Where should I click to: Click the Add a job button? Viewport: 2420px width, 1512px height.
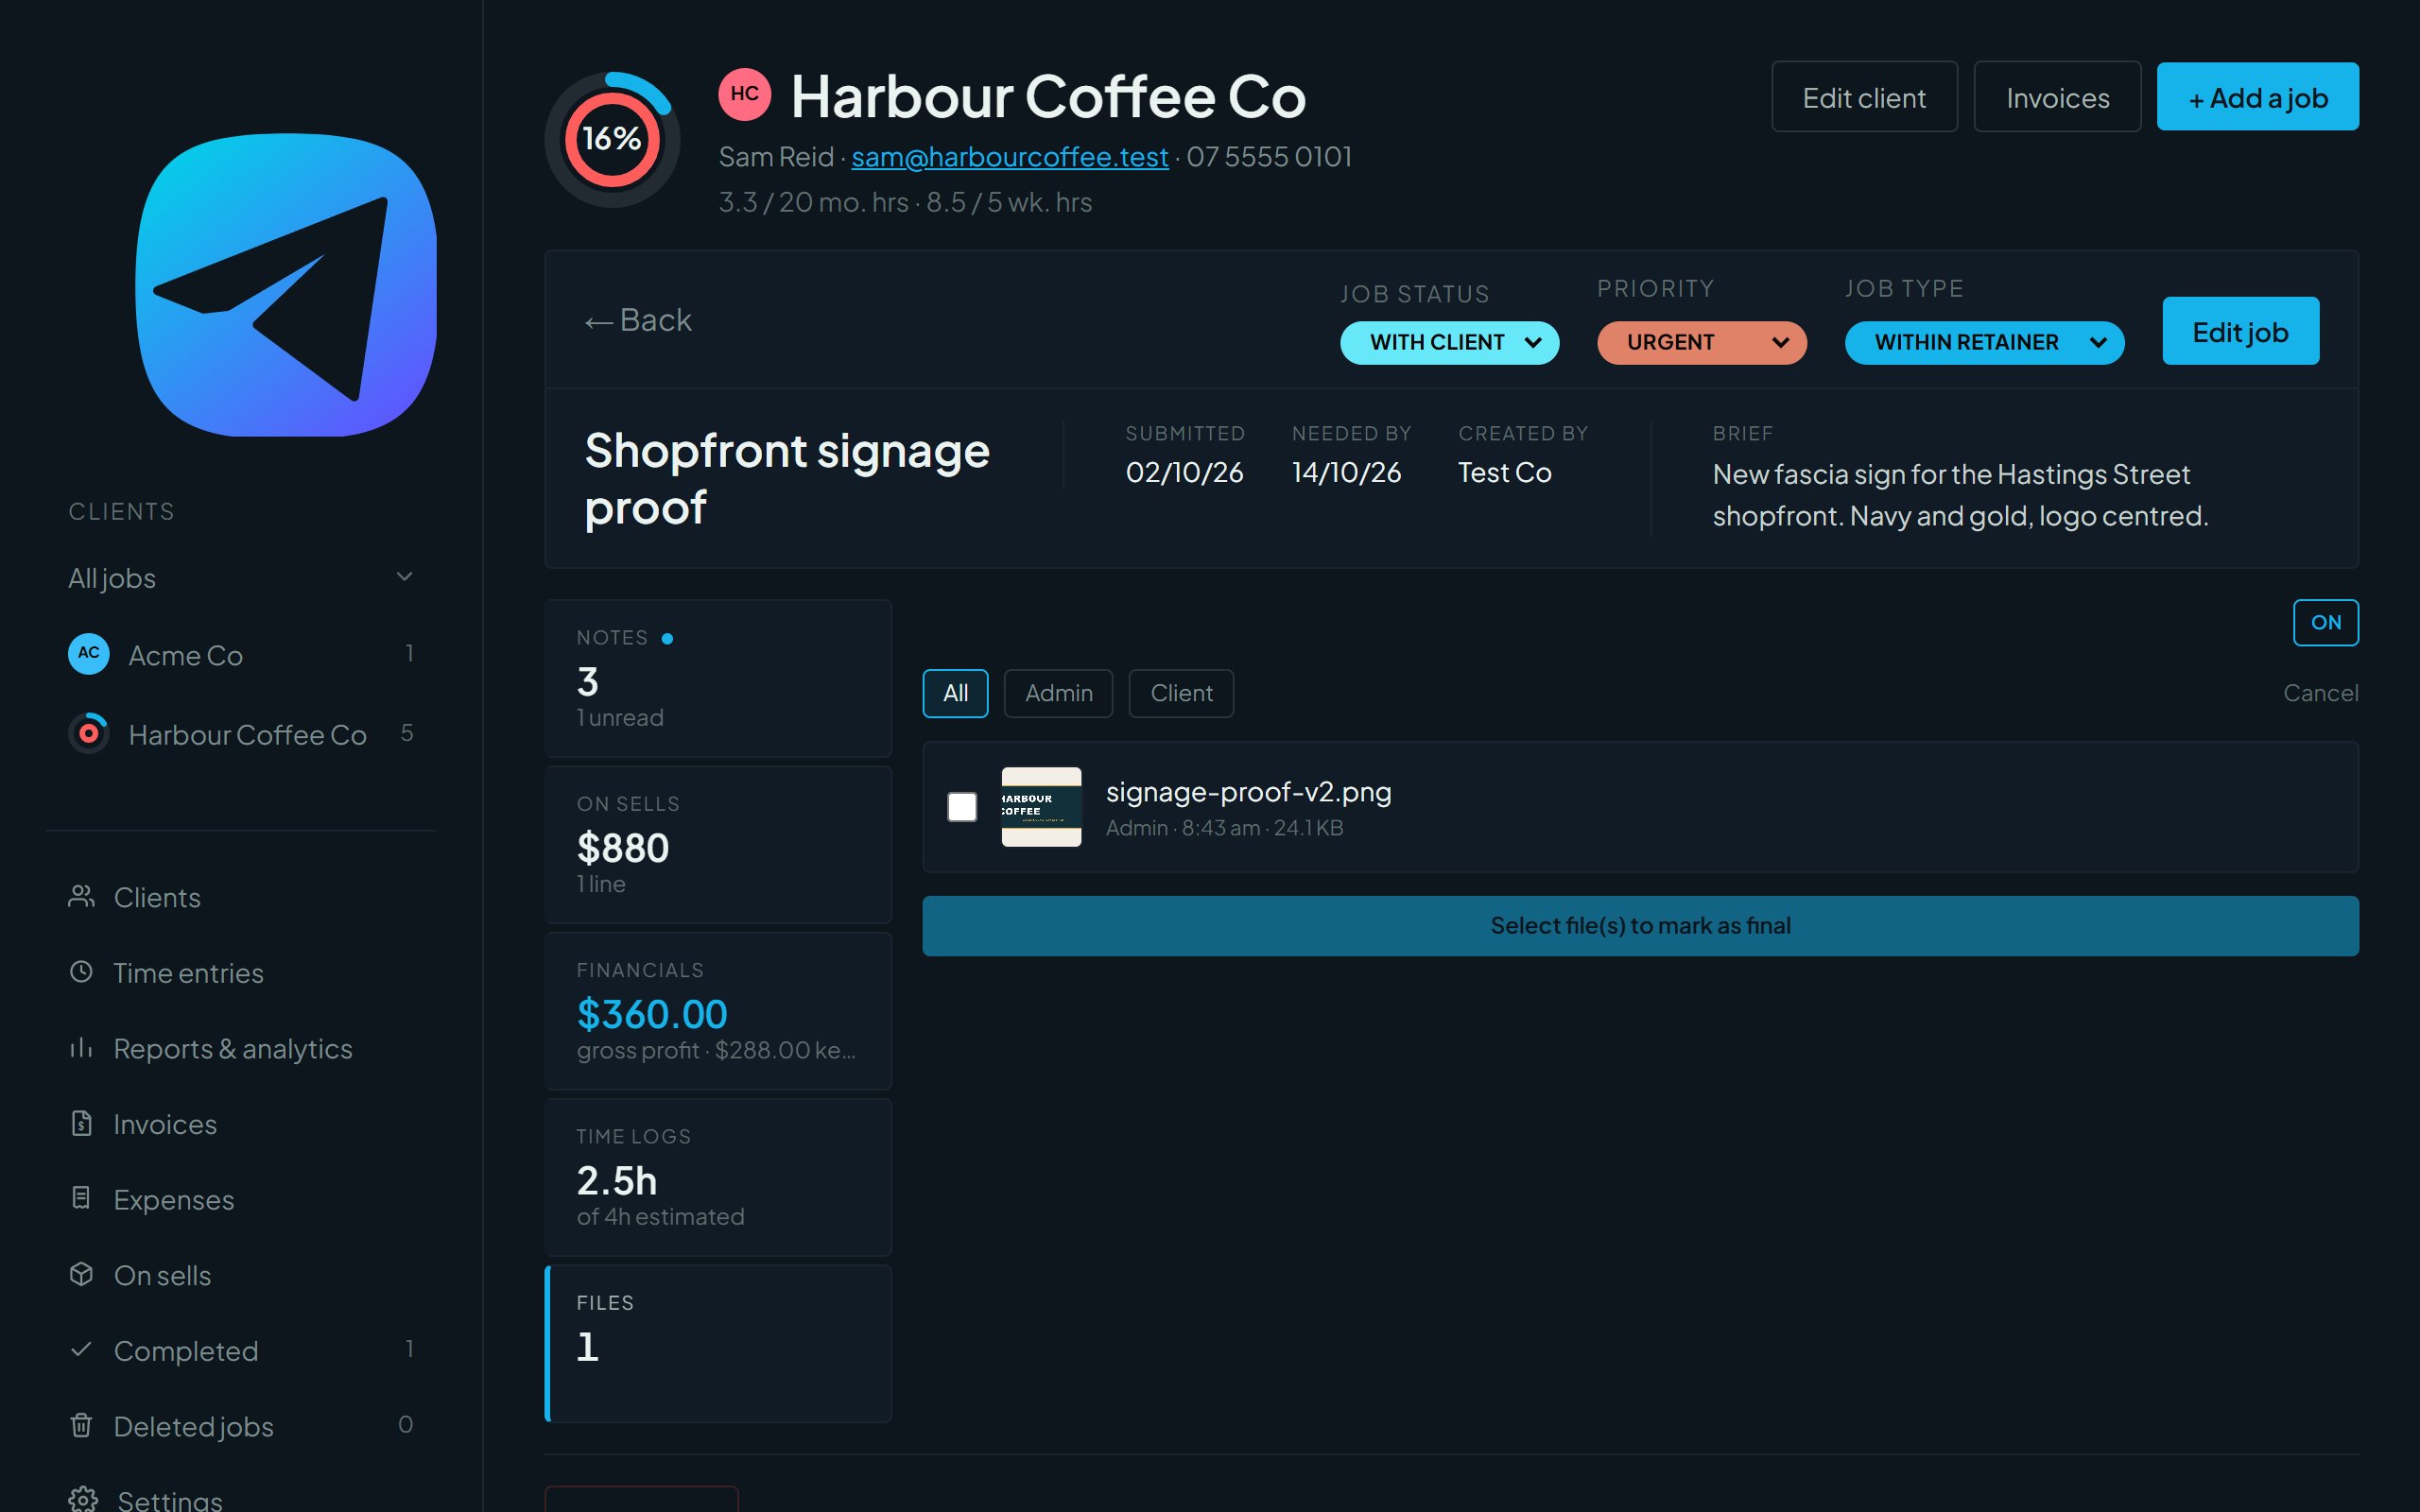tap(2257, 97)
